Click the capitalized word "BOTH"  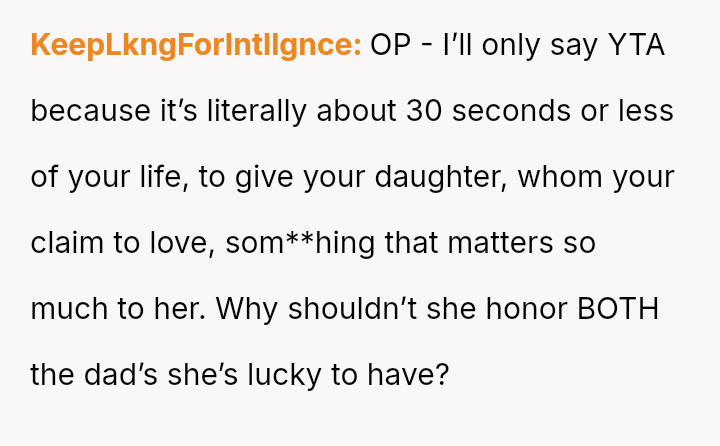click(618, 310)
